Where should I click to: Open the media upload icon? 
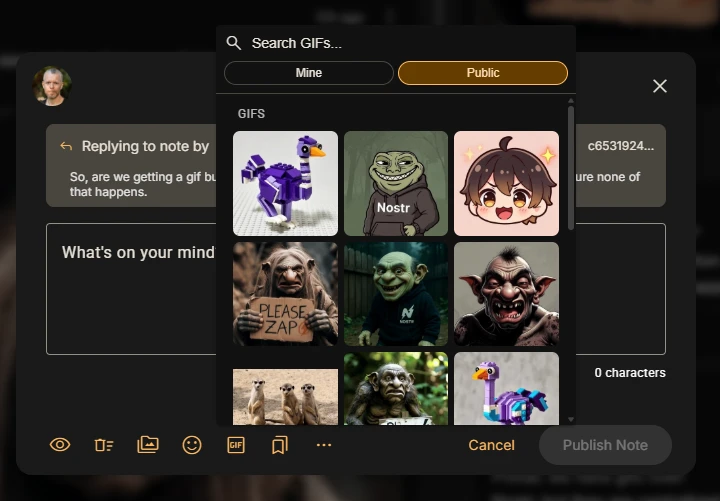click(x=148, y=445)
